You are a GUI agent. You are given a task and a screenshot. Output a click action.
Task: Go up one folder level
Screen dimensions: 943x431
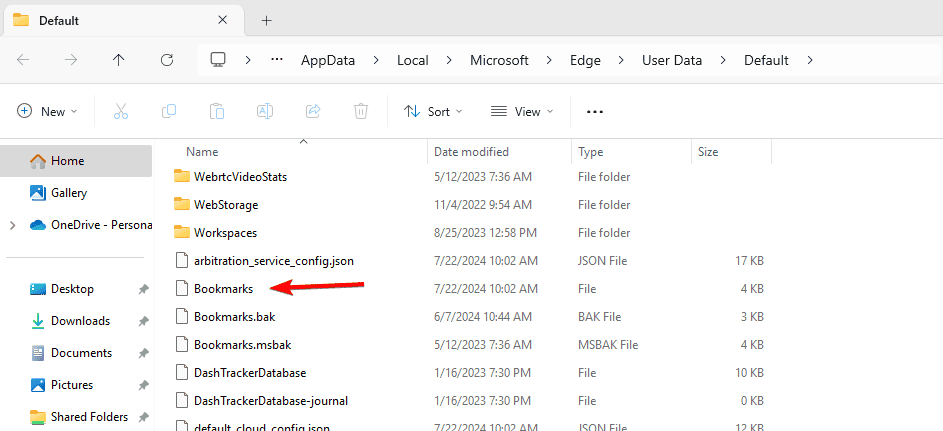coord(119,60)
